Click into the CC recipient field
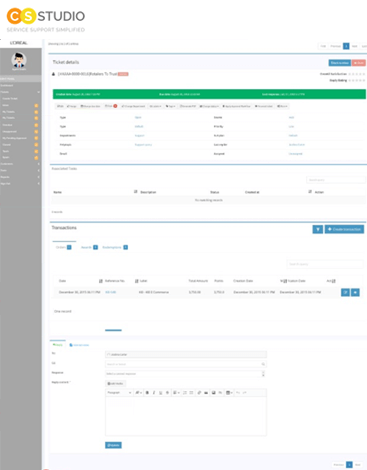The height and width of the screenshot is (470, 367). coord(186,364)
